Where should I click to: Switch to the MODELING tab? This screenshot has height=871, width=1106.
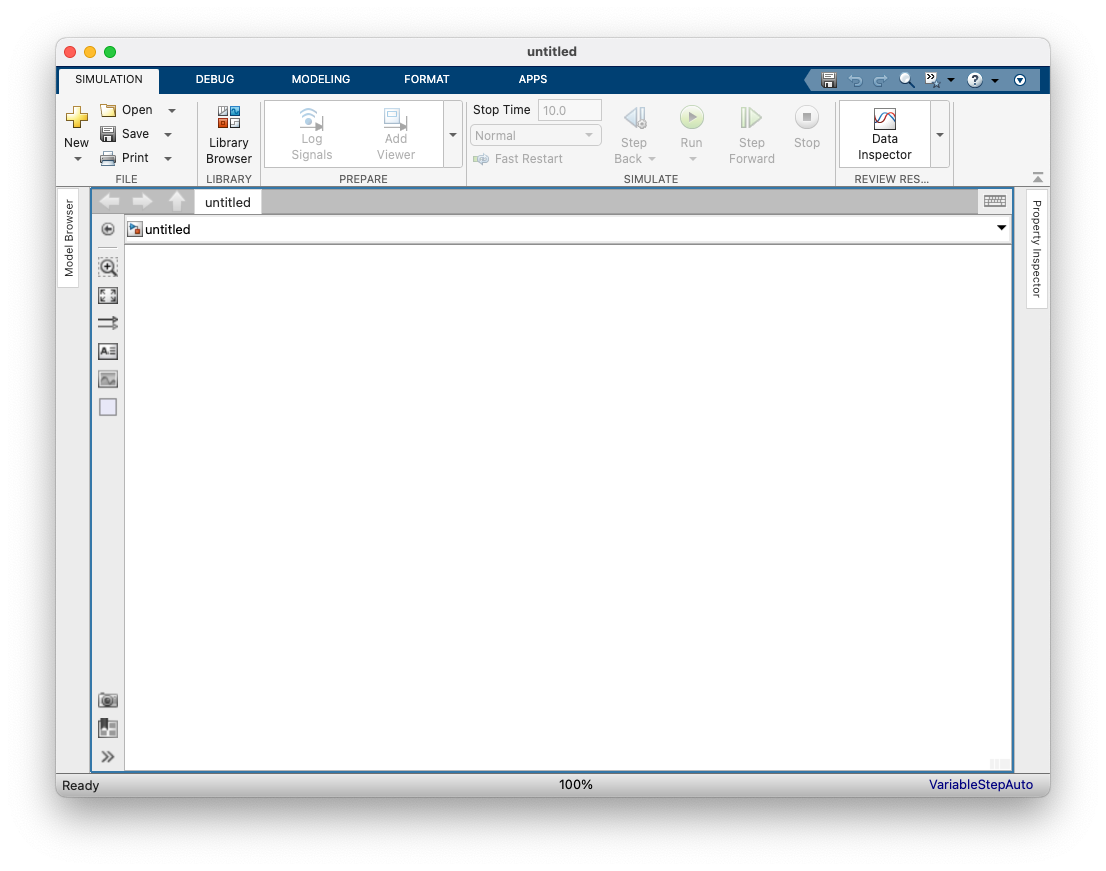tap(320, 80)
